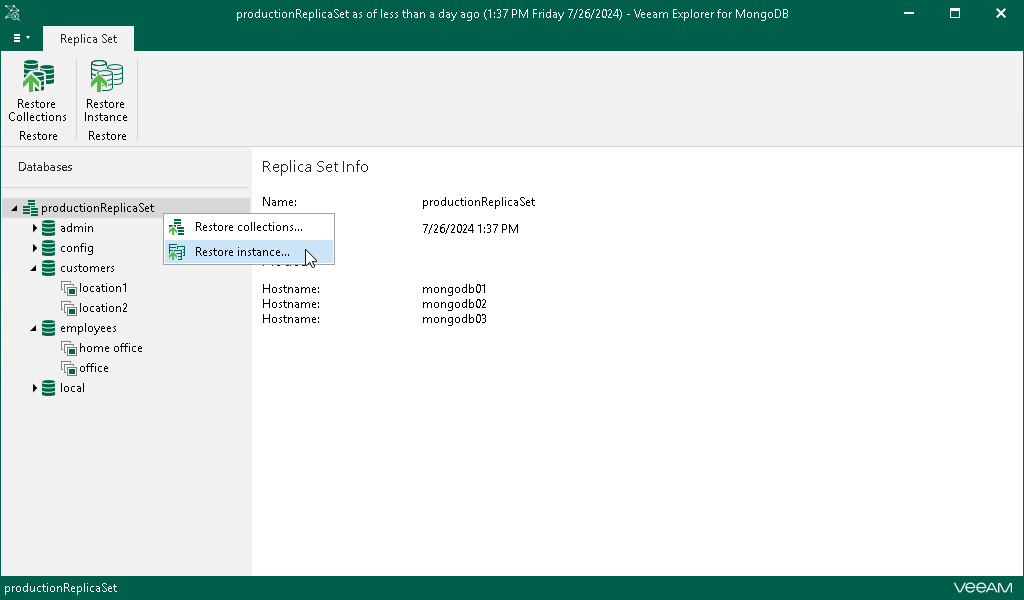Screen dimensions: 1024x600
Task: Click the Veeam Explorer app icon in title bar
Action: (12, 13)
